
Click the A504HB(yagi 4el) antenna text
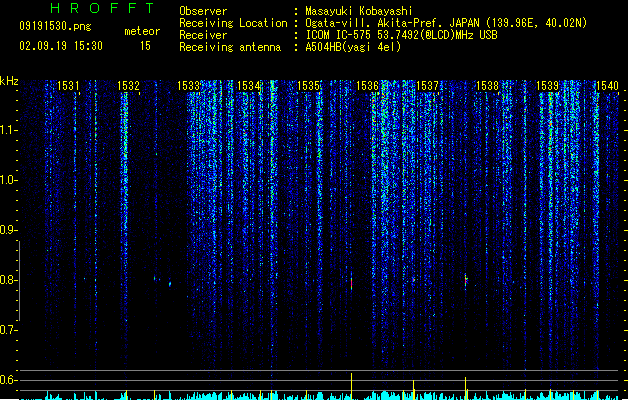pyautogui.click(x=353, y=47)
